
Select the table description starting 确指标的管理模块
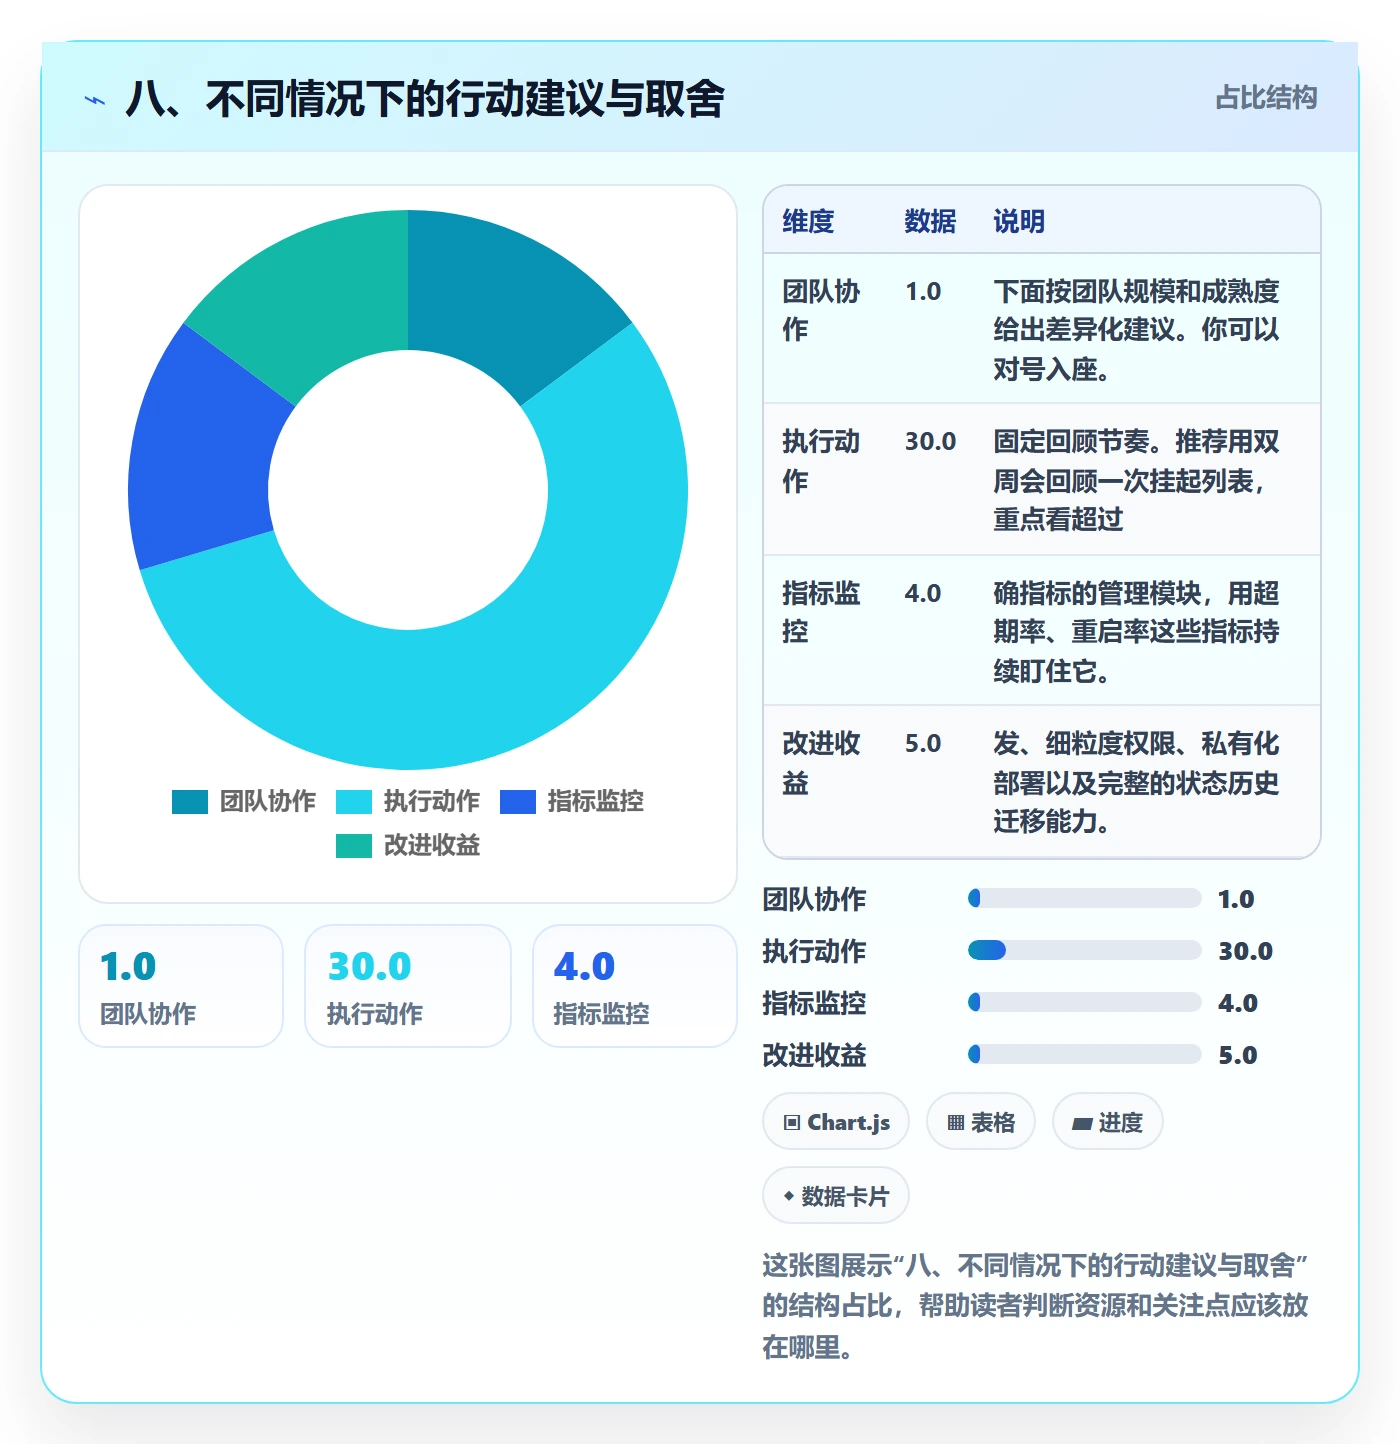(1136, 632)
